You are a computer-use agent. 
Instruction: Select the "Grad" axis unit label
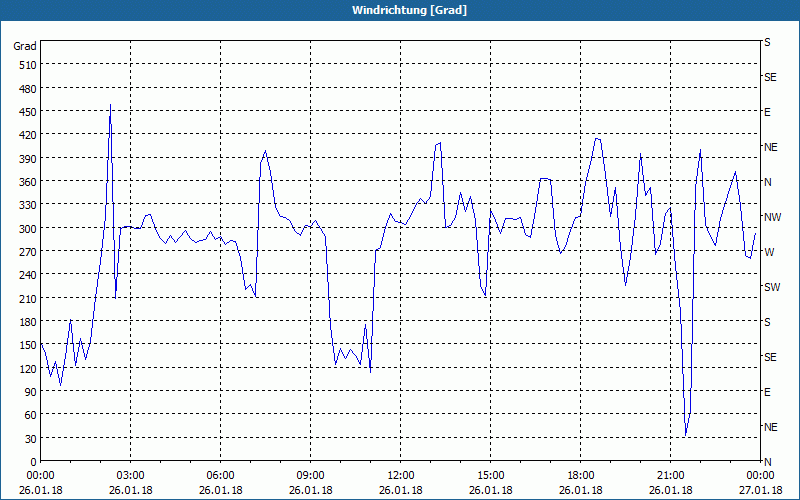click(25, 46)
